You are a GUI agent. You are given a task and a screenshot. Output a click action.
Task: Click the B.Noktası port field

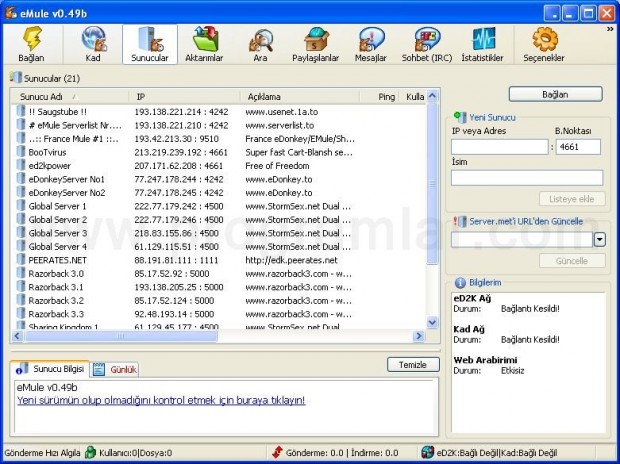(x=578, y=147)
